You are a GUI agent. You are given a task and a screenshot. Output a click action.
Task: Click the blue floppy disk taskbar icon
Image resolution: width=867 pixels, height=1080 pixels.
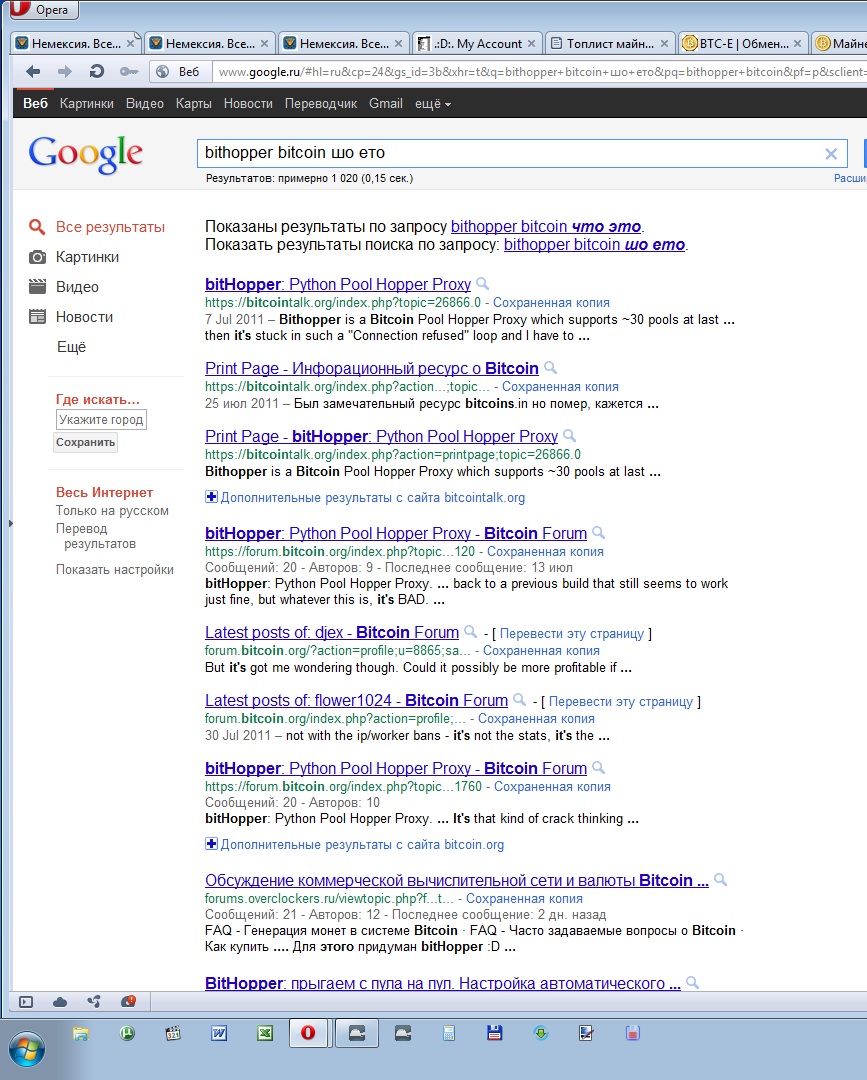(494, 1033)
